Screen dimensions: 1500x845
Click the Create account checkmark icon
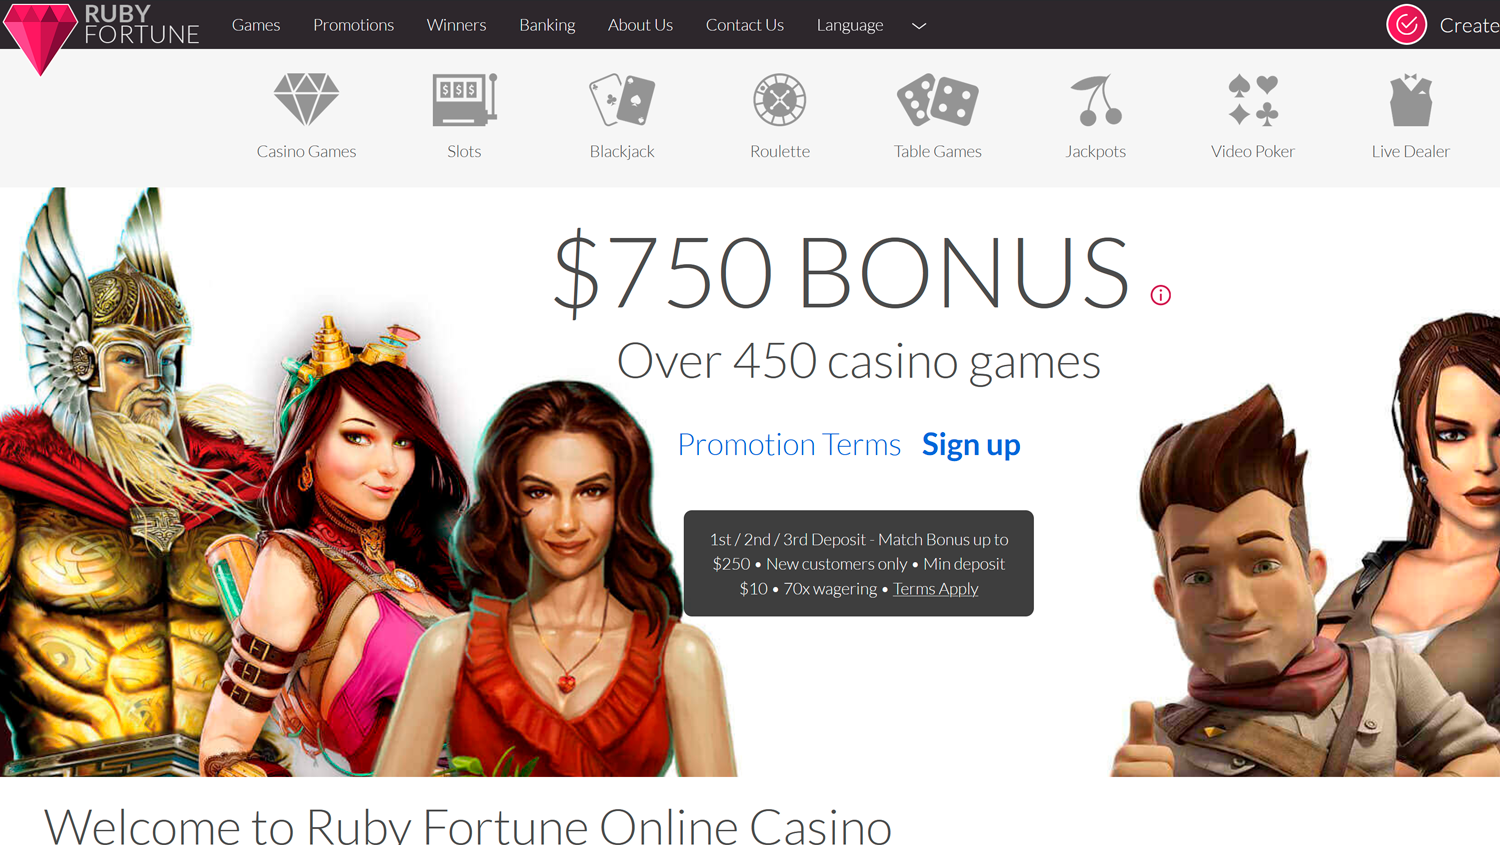pyautogui.click(x=1406, y=25)
